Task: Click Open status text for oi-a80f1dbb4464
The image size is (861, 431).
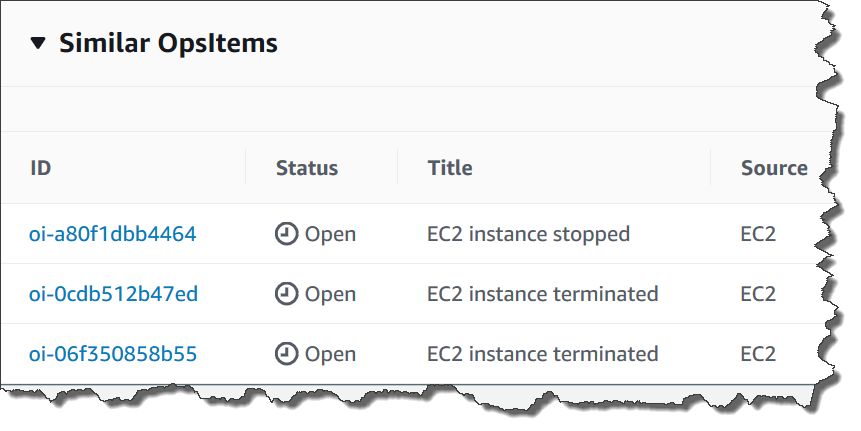Action: (330, 234)
